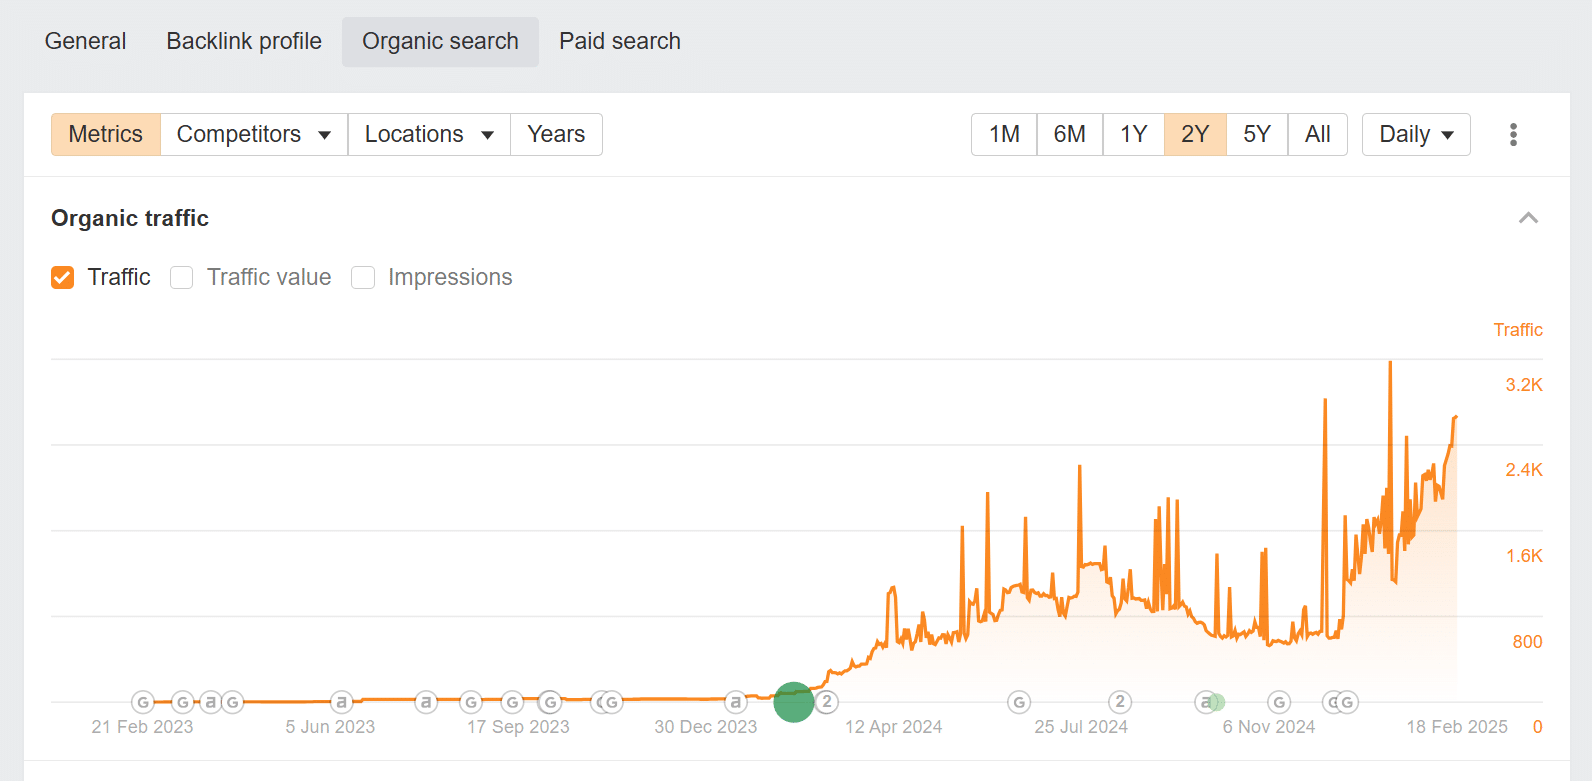Select the 1M time range button
Viewport: 1592px width, 781px height.
point(1004,135)
